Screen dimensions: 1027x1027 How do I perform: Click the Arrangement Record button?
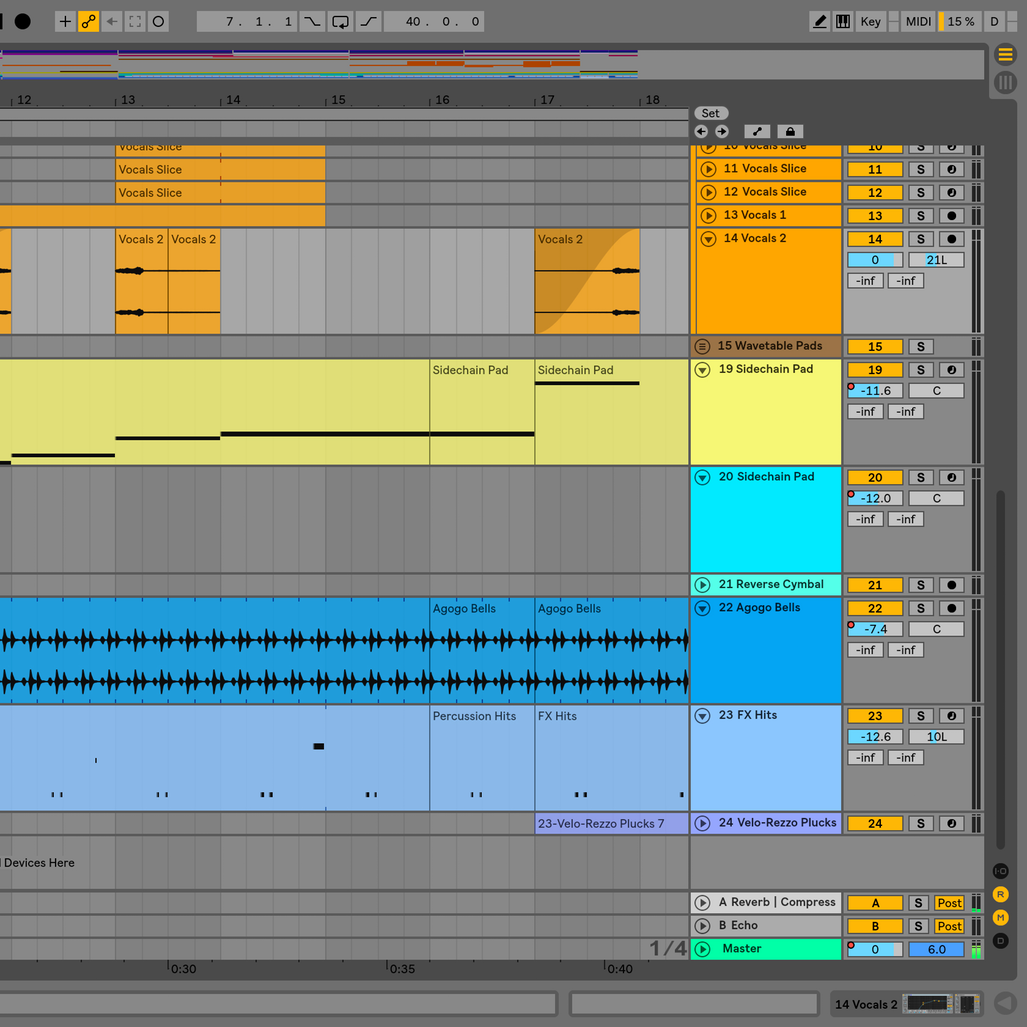[22, 22]
